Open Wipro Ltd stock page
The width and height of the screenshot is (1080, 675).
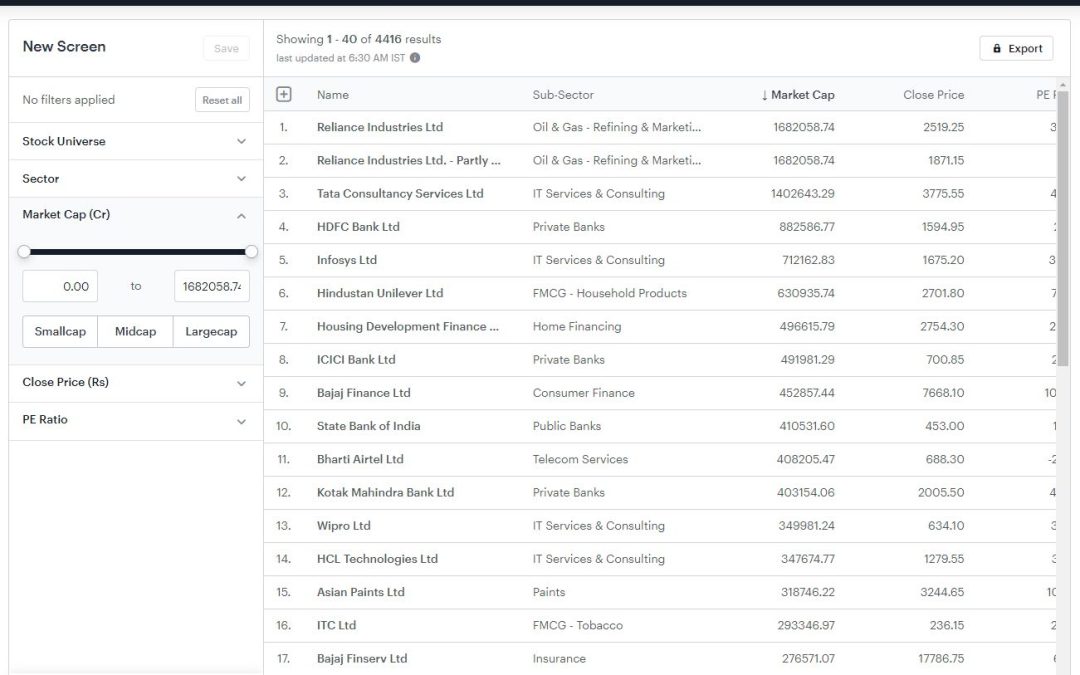344,526
